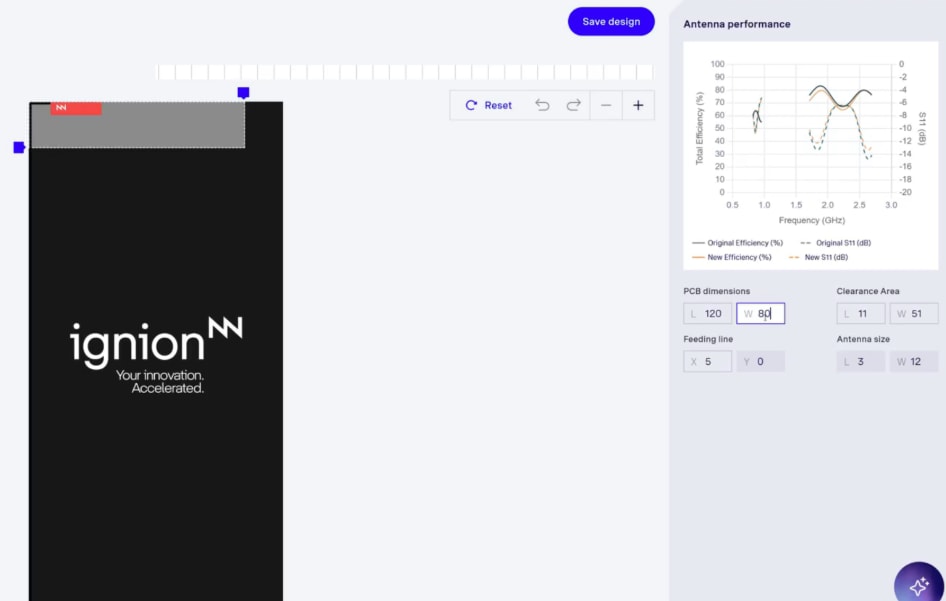946x601 pixels.
Task: Select the red NN antenna component
Action: 75,108
